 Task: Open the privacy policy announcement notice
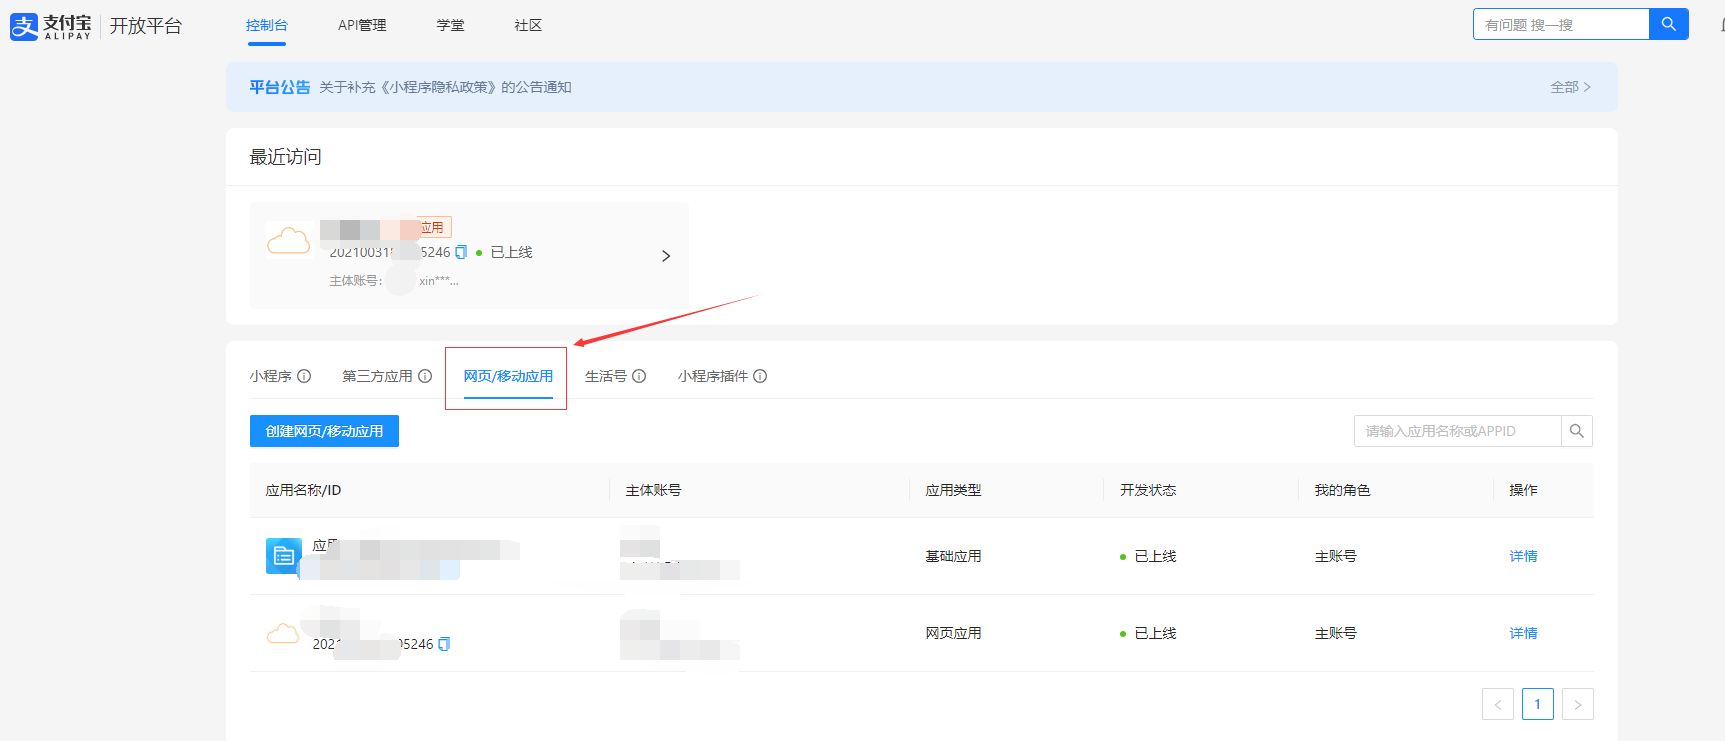445,87
